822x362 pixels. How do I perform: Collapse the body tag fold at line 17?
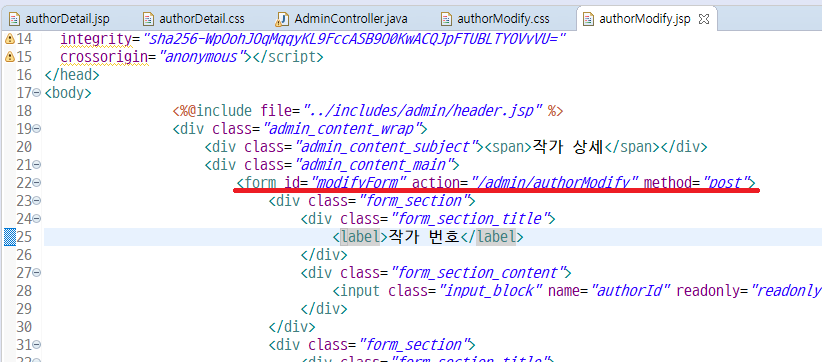pyautogui.click(x=37, y=93)
